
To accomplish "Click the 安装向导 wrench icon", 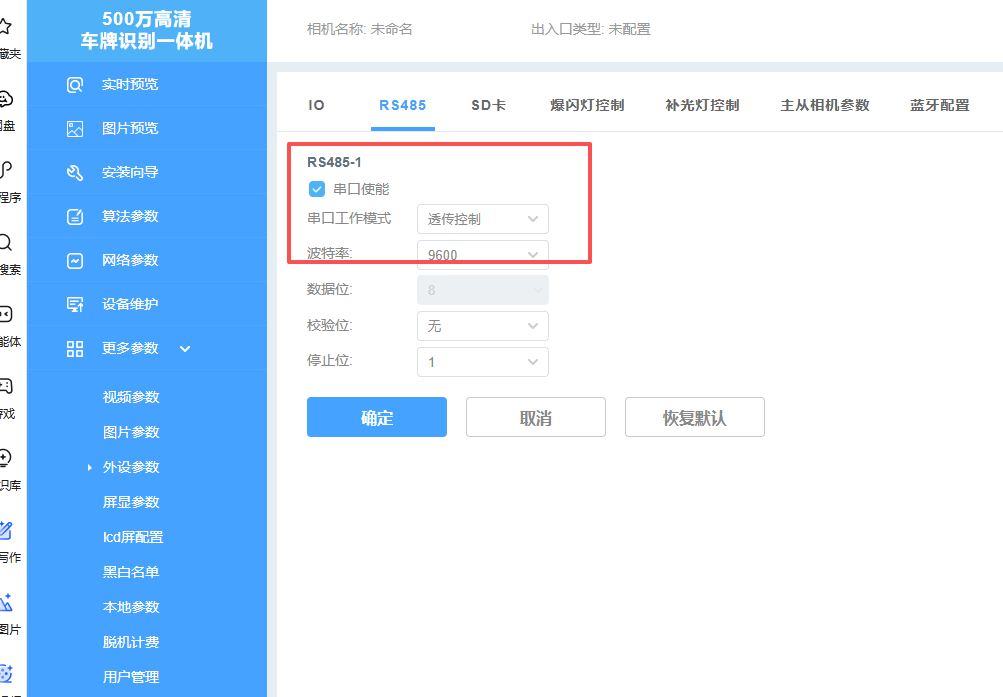I will (75, 173).
